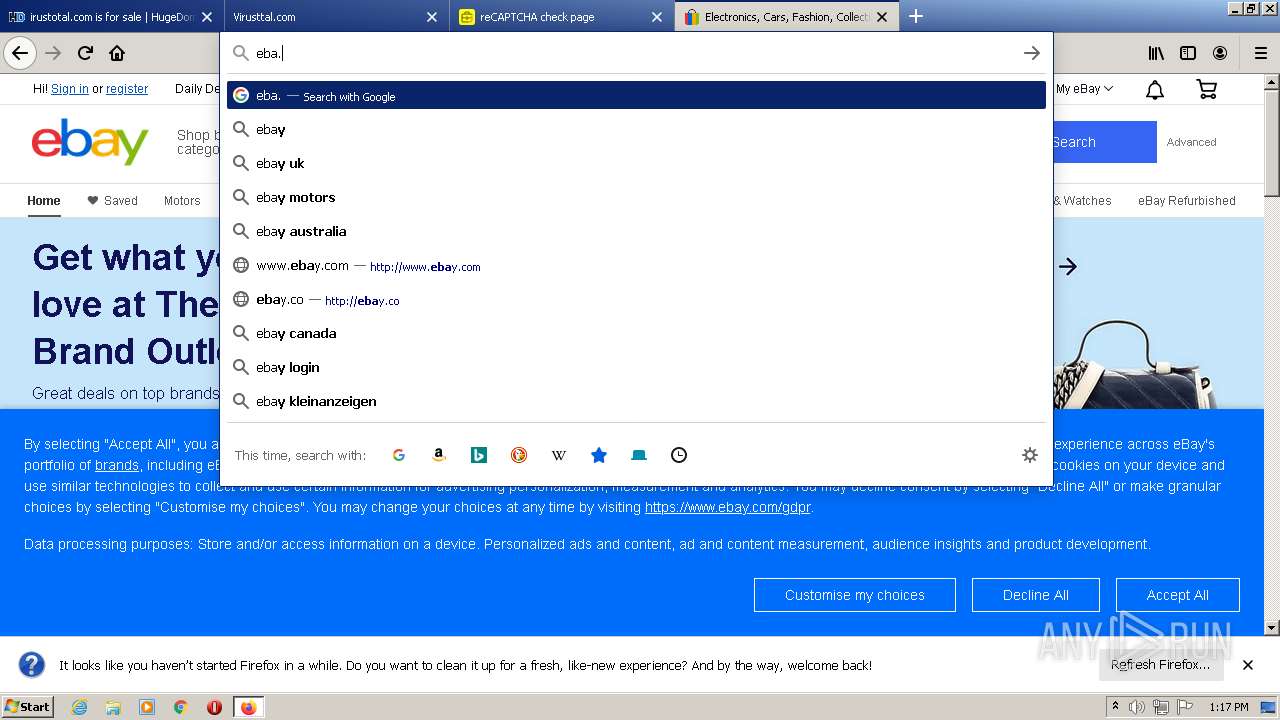Open the Firefox Library icon
The width and height of the screenshot is (1280, 720).
coord(1156,53)
